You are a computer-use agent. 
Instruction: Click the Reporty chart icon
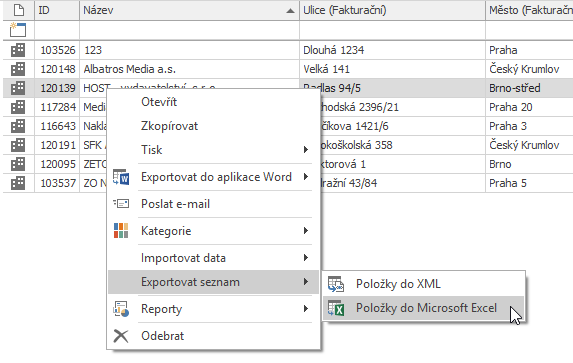pos(121,309)
